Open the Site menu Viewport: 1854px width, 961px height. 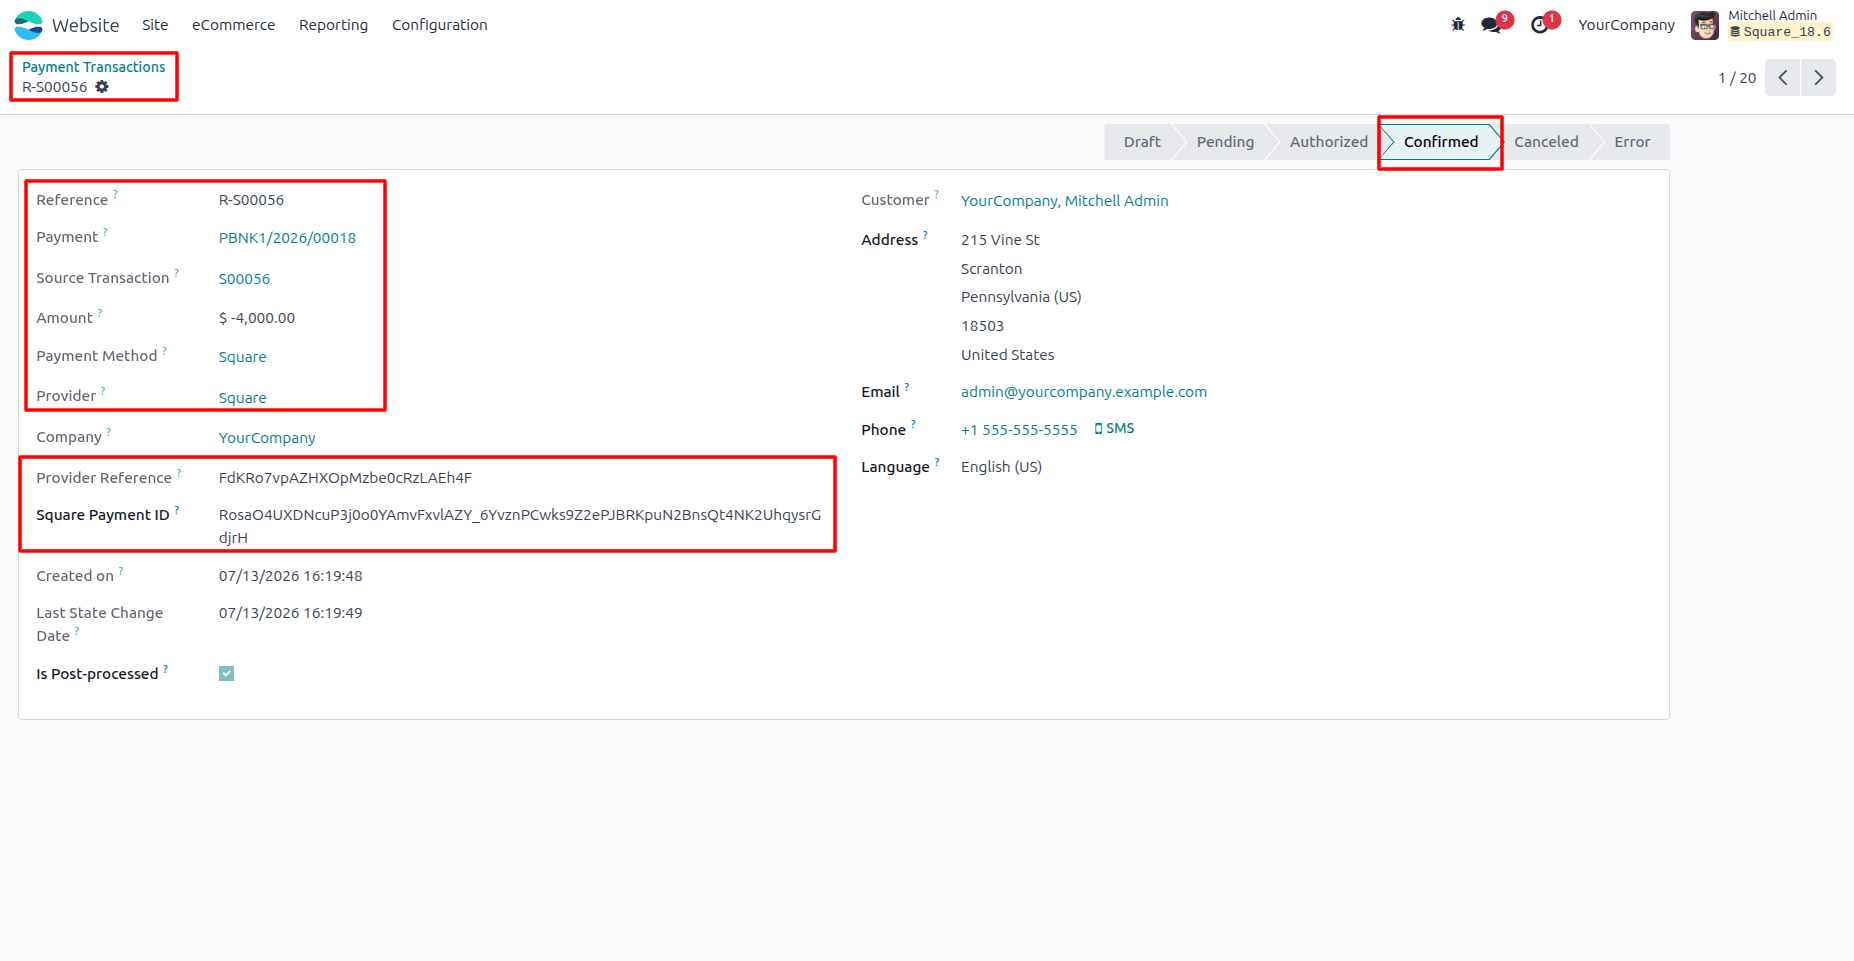click(155, 25)
